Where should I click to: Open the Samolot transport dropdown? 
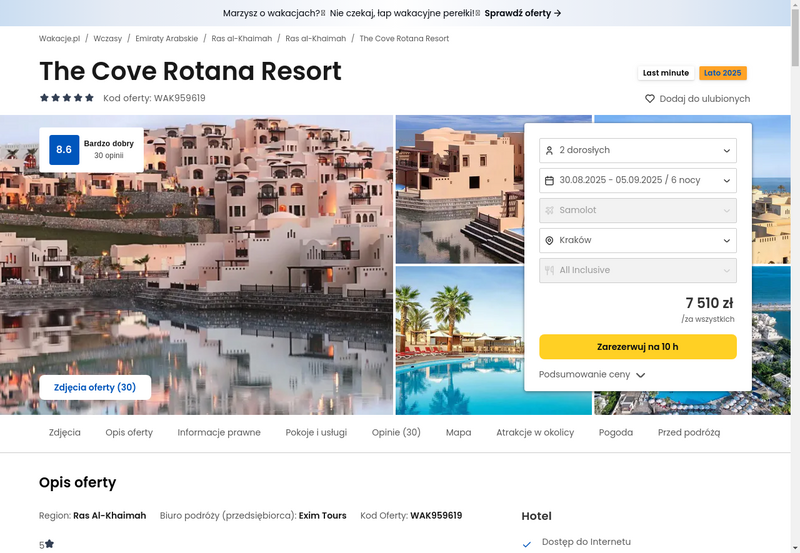(638, 210)
